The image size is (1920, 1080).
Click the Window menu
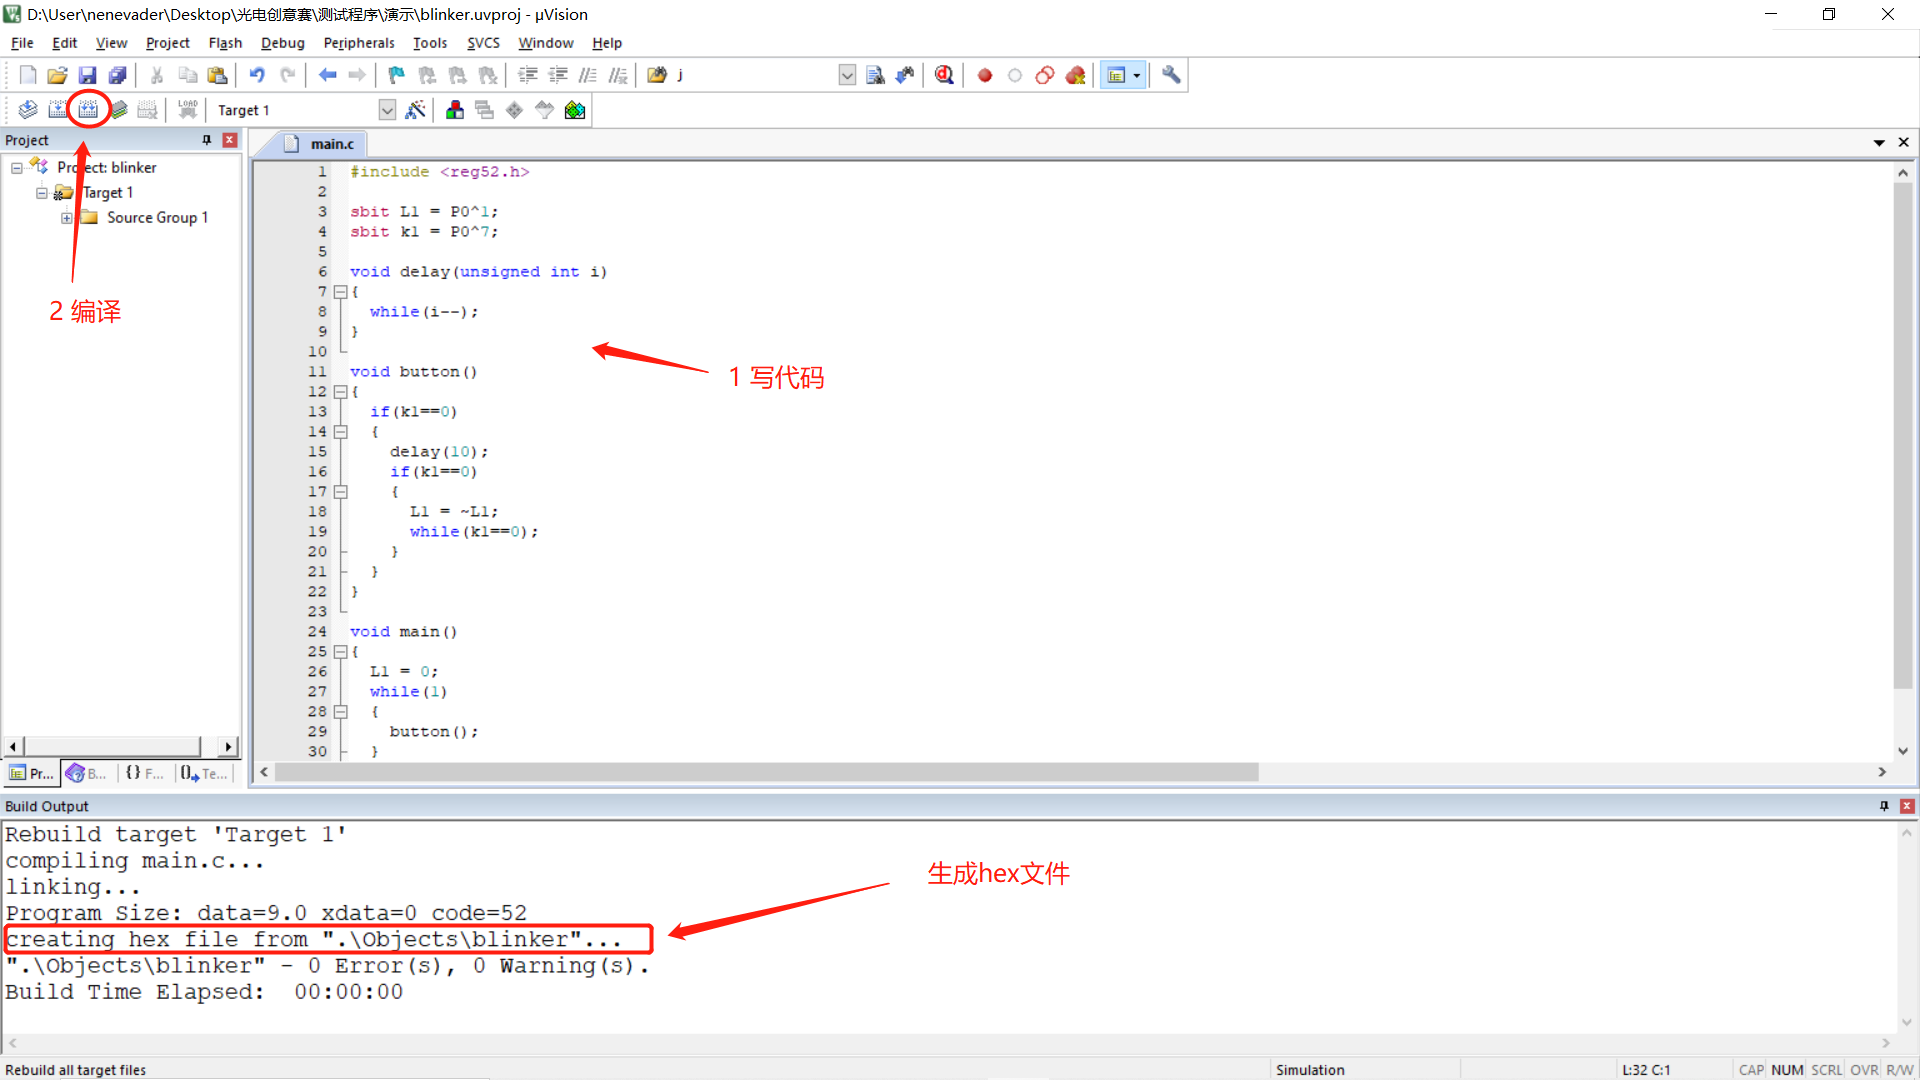pyautogui.click(x=546, y=43)
